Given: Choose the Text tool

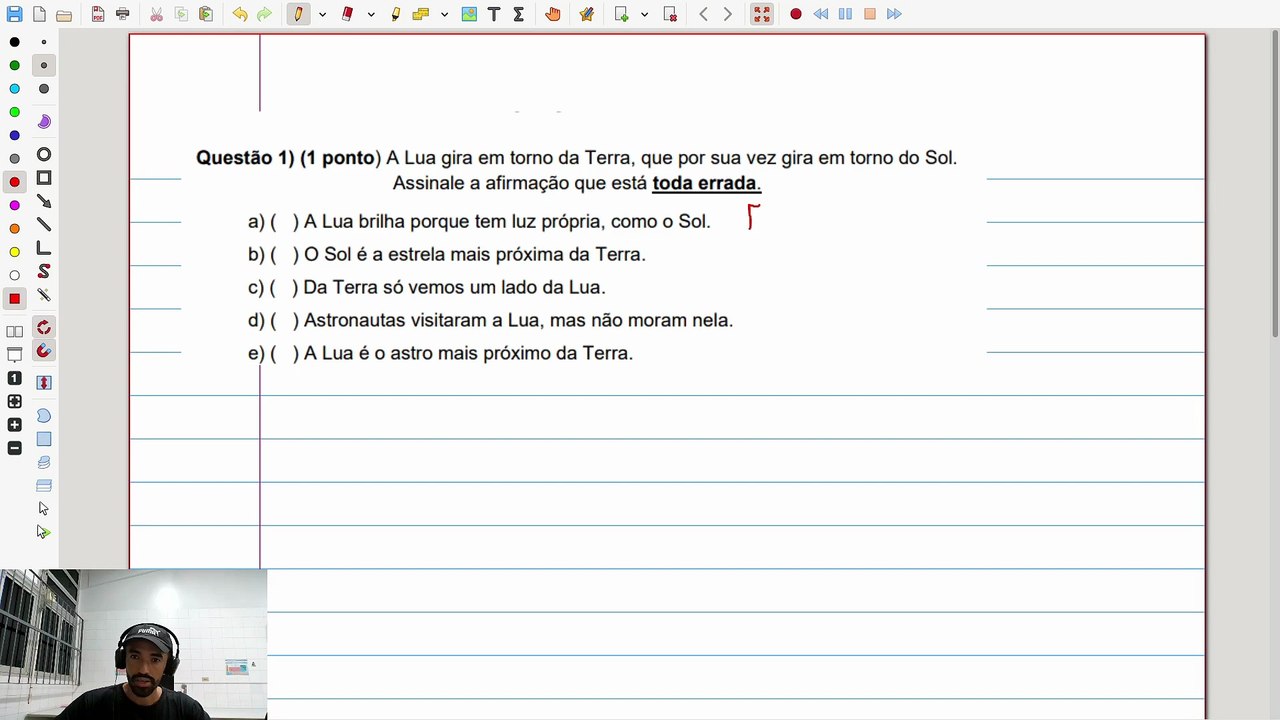Looking at the screenshot, I should pyautogui.click(x=494, y=14).
